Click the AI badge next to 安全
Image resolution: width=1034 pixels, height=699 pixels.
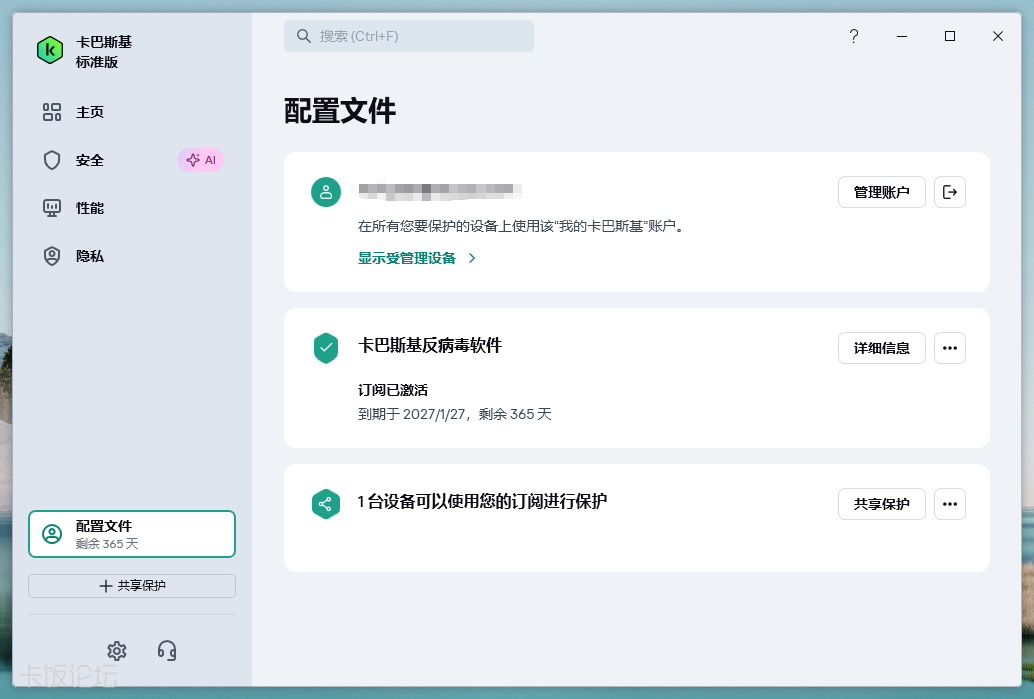point(200,160)
